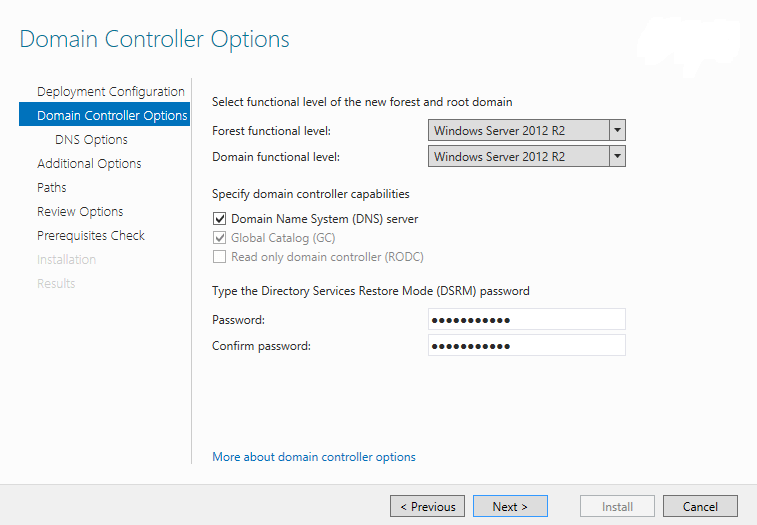Click the Confirm password field

tap(526, 346)
